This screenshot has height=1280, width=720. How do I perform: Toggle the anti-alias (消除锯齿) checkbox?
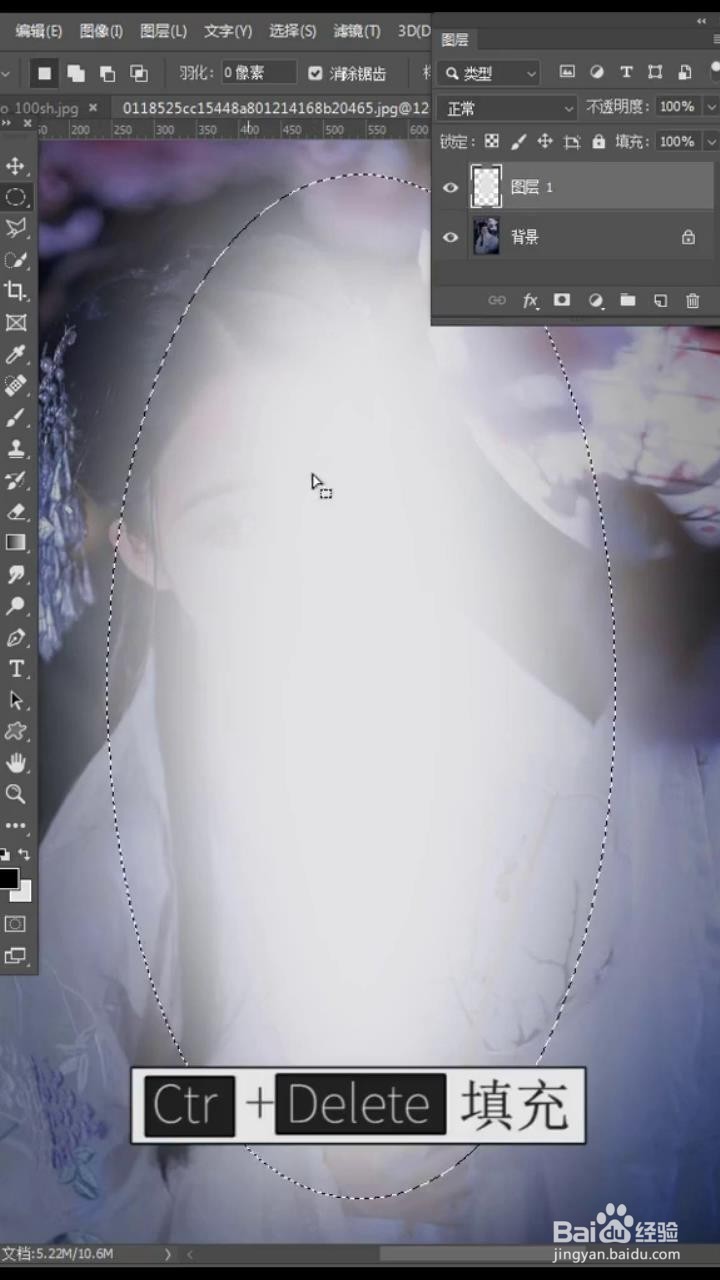click(316, 73)
